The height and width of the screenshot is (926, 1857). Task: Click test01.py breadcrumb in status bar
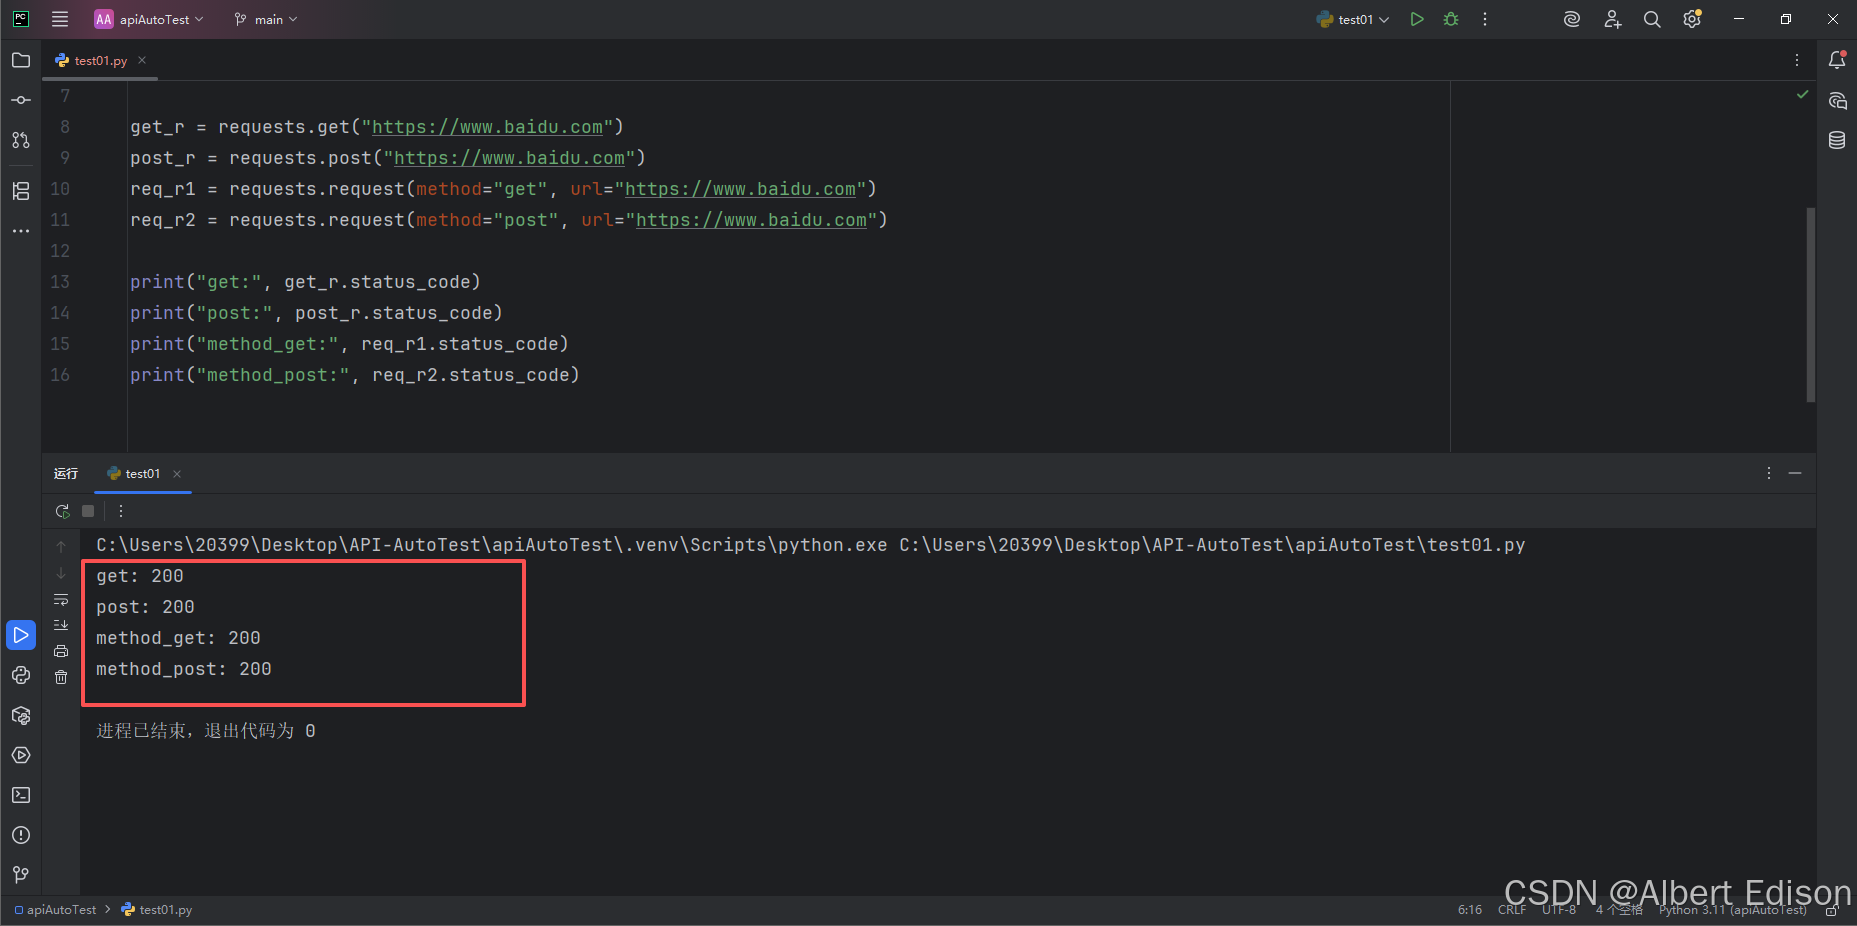point(157,910)
